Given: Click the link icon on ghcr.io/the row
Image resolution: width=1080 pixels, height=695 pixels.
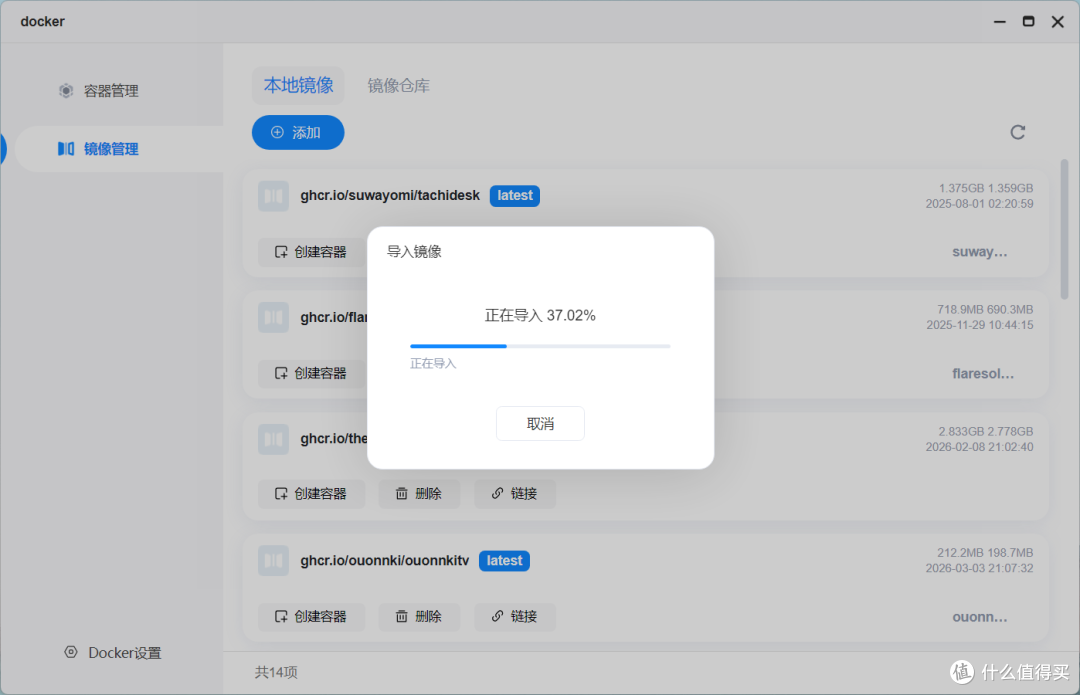Looking at the screenshot, I should tap(497, 494).
